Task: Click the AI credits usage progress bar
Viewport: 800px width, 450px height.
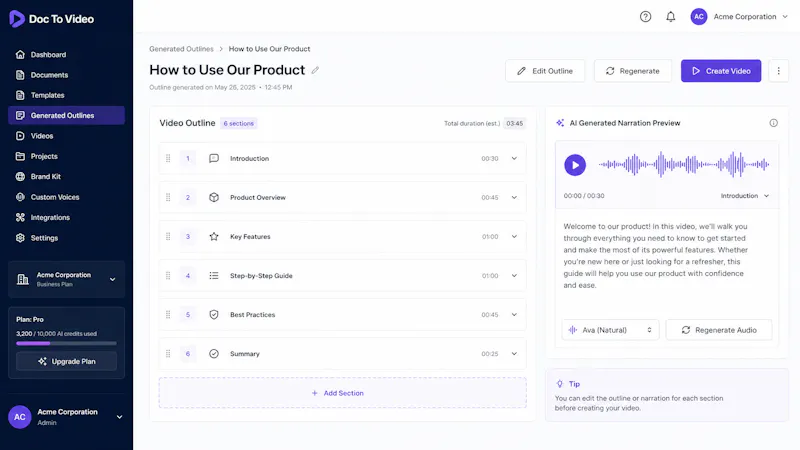Action: coord(66,343)
